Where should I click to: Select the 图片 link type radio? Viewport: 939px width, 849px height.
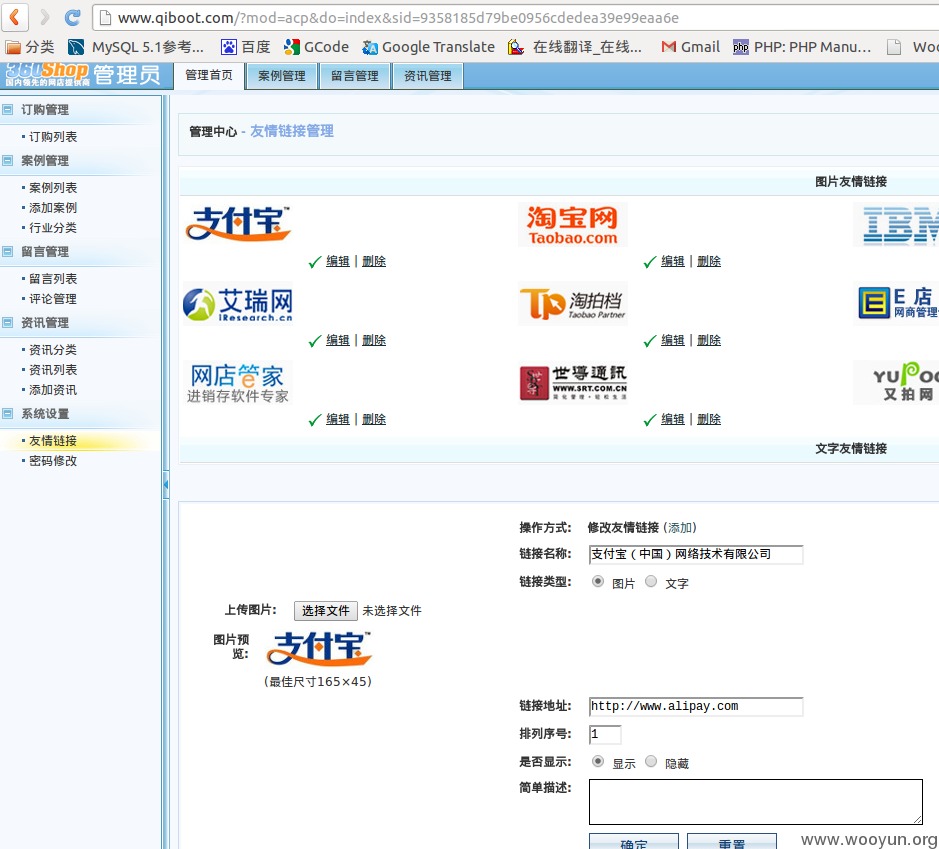coord(598,581)
